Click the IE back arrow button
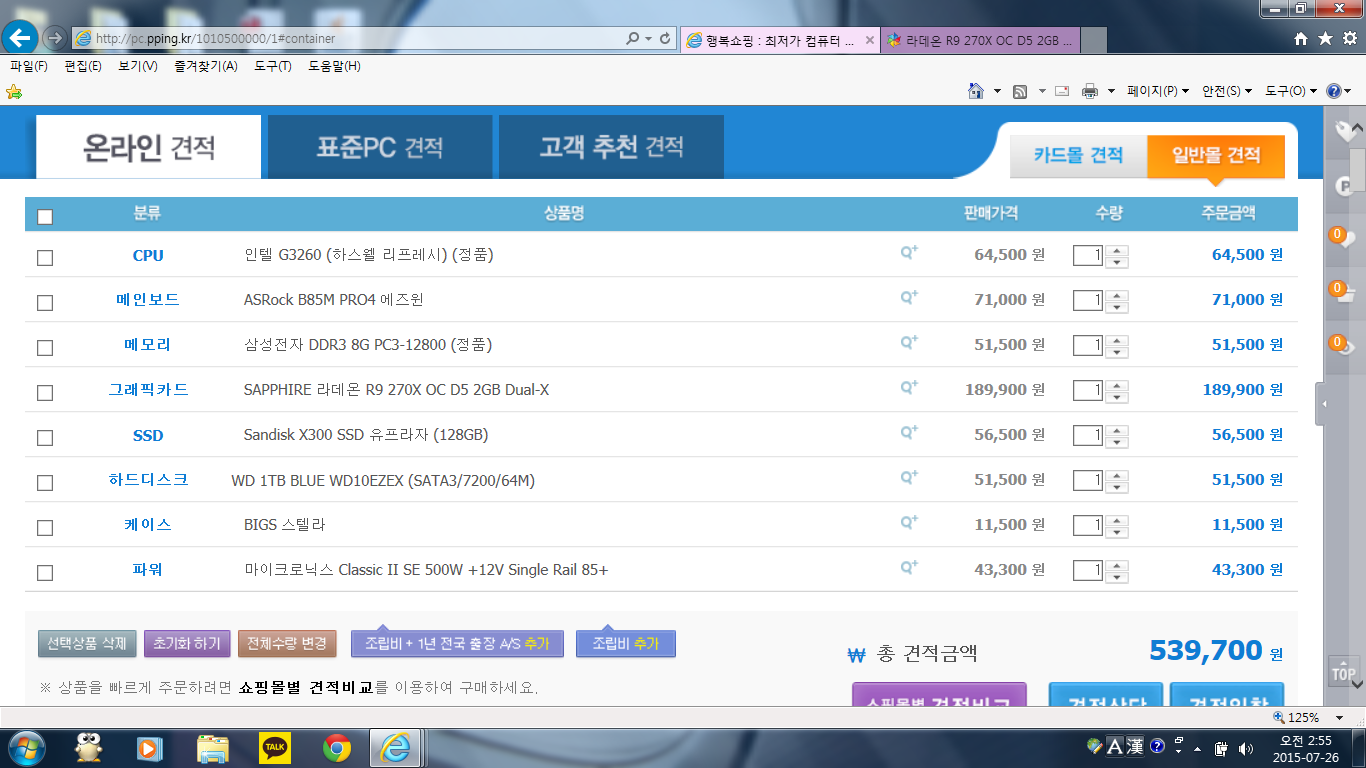Viewport: 1366px width, 768px height. pos(21,38)
